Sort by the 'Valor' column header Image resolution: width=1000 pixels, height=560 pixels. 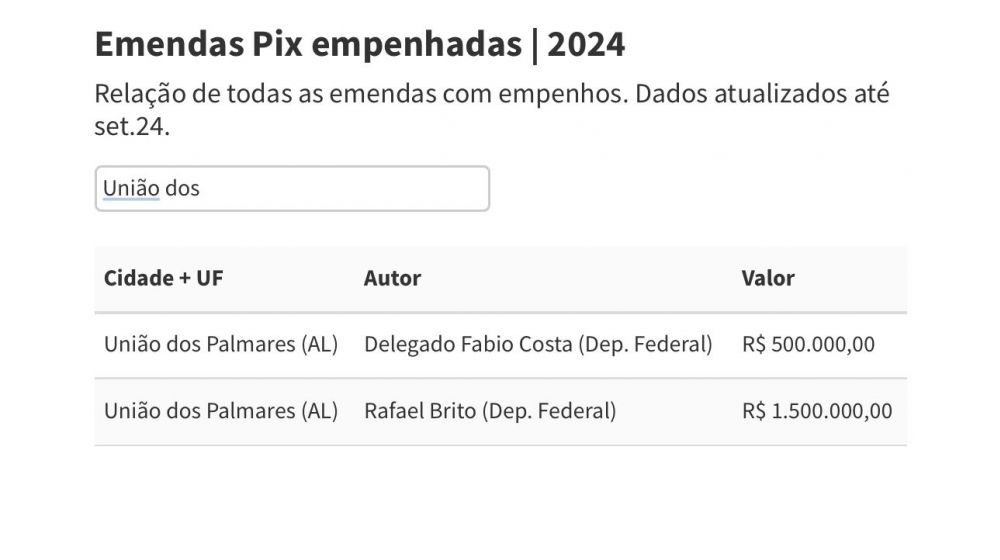point(768,278)
